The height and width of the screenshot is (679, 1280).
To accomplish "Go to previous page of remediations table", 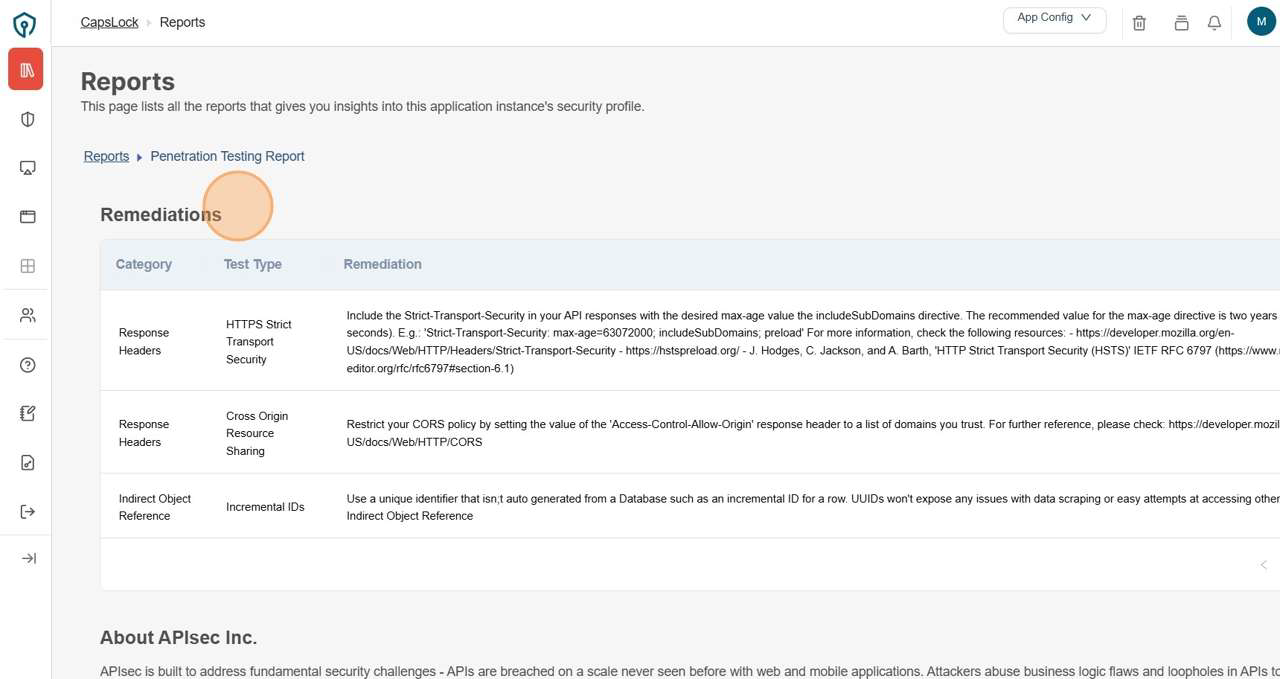I will 1263,565.
